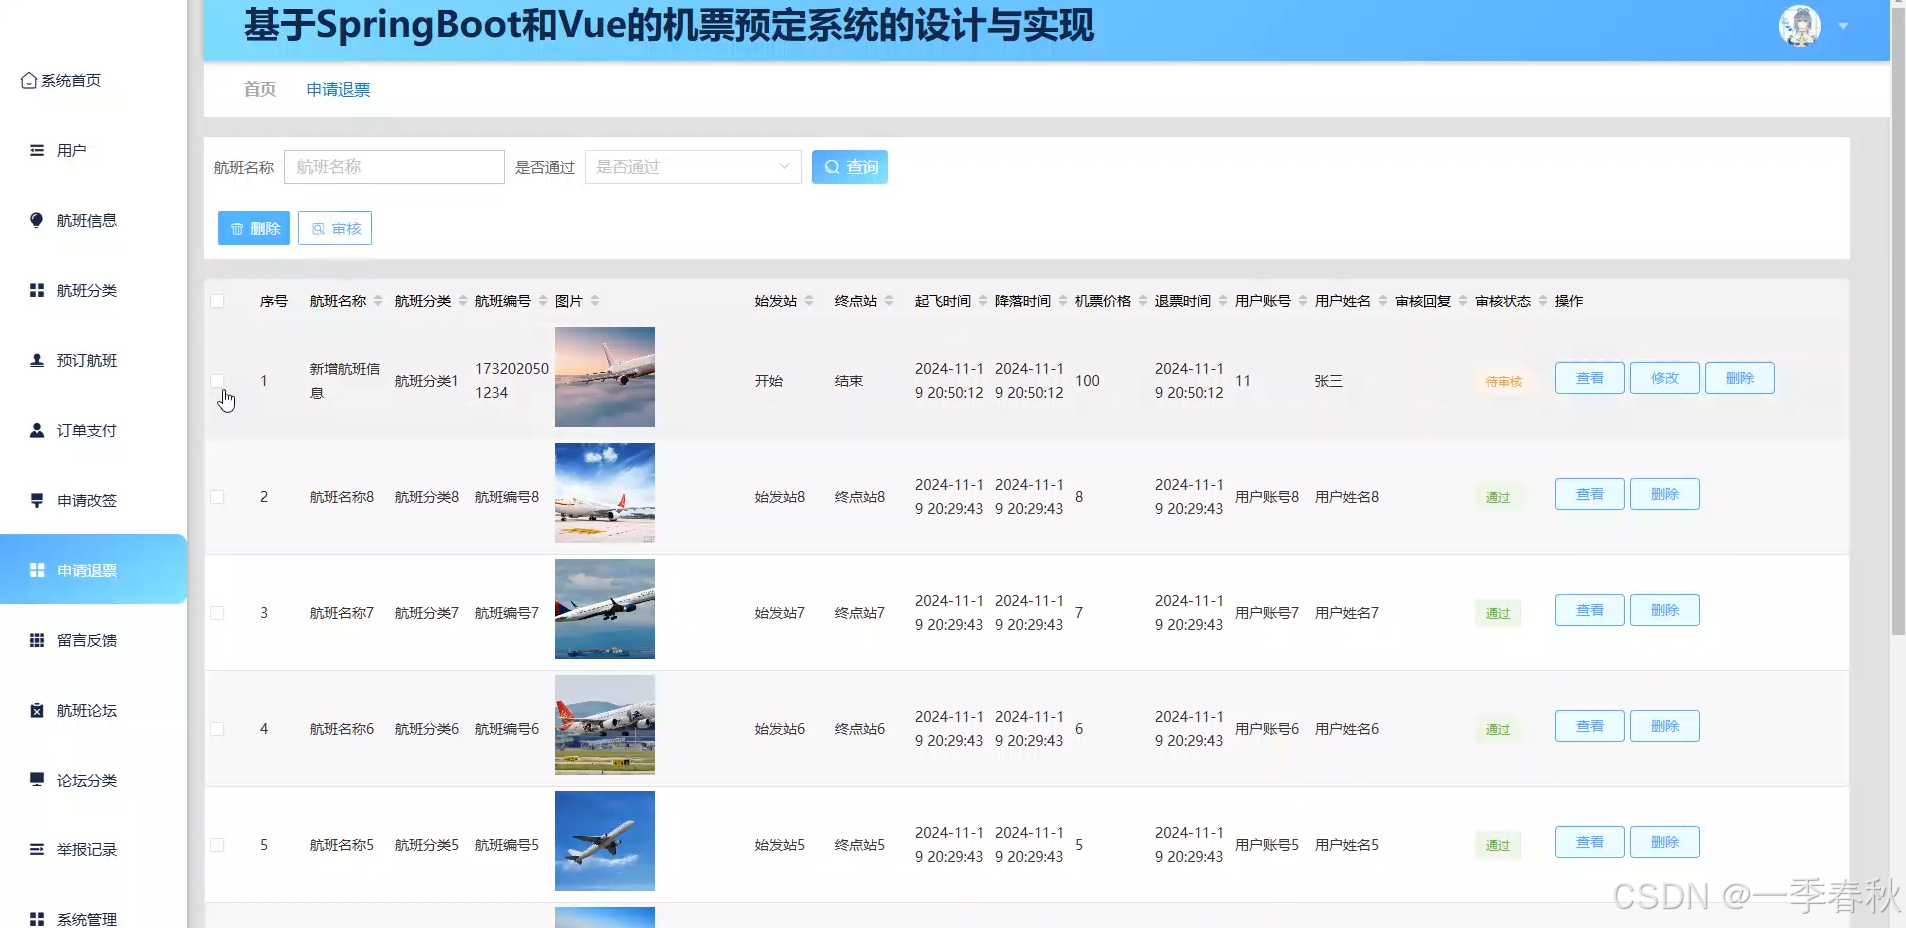Open the airplane thumbnail for 航班名称5
The image size is (1906, 928).
click(605, 841)
